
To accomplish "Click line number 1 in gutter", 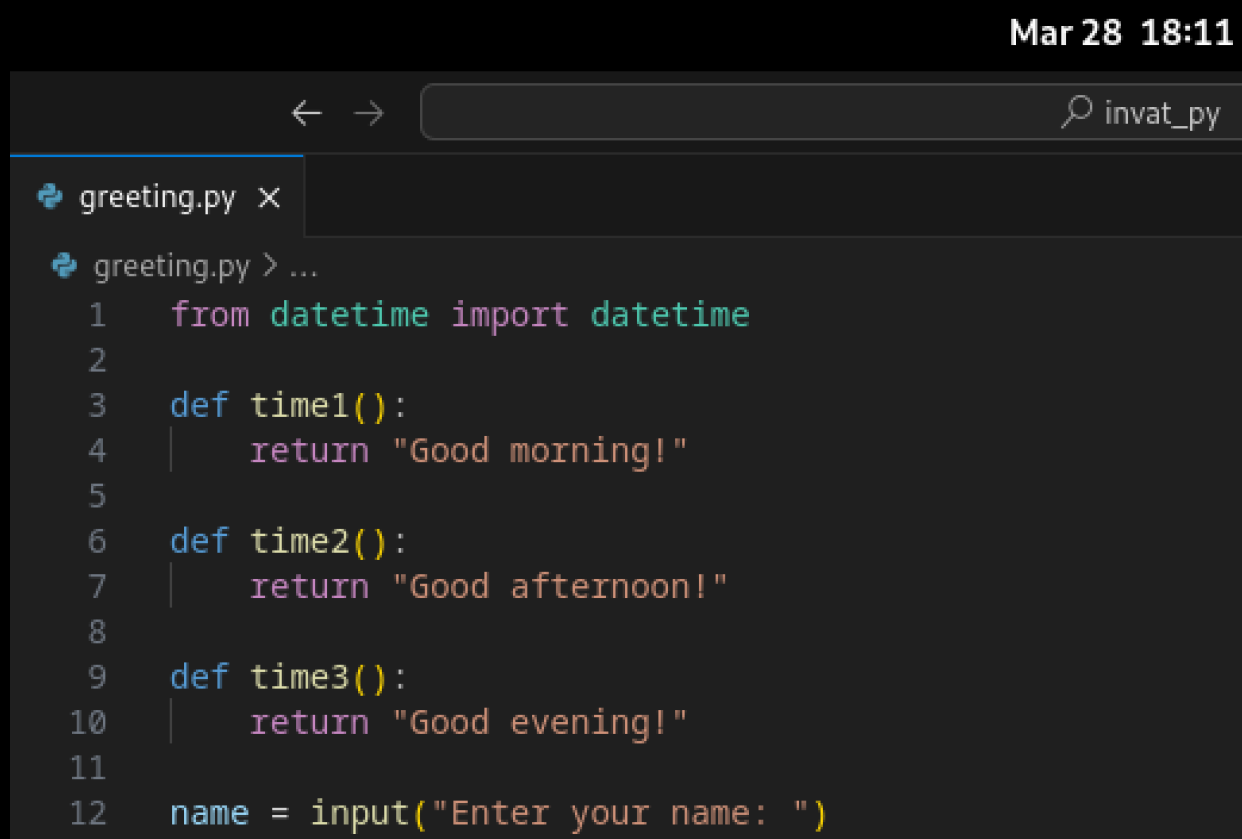I will 97,315.
